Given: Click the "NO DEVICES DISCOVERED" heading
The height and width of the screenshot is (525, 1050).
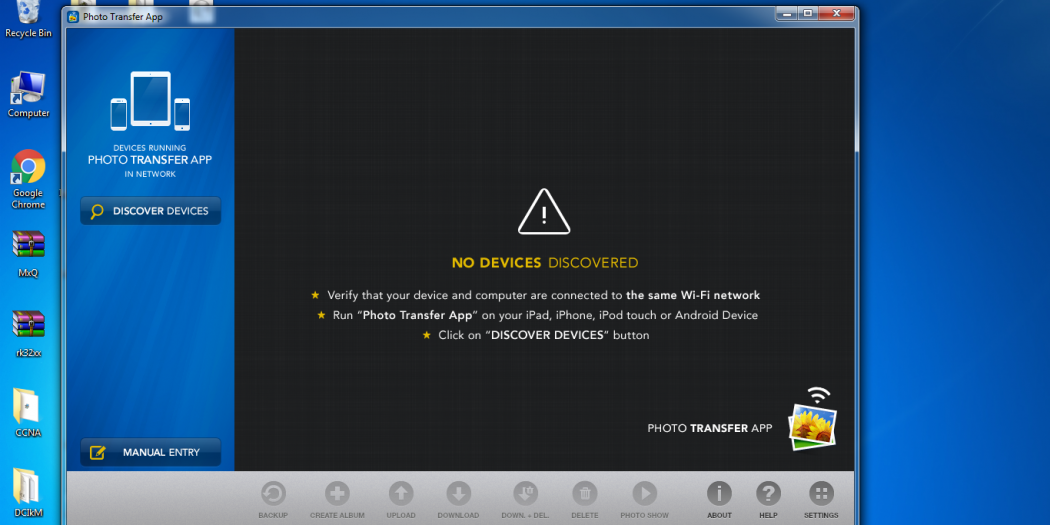Looking at the screenshot, I should [x=545, y=263].
